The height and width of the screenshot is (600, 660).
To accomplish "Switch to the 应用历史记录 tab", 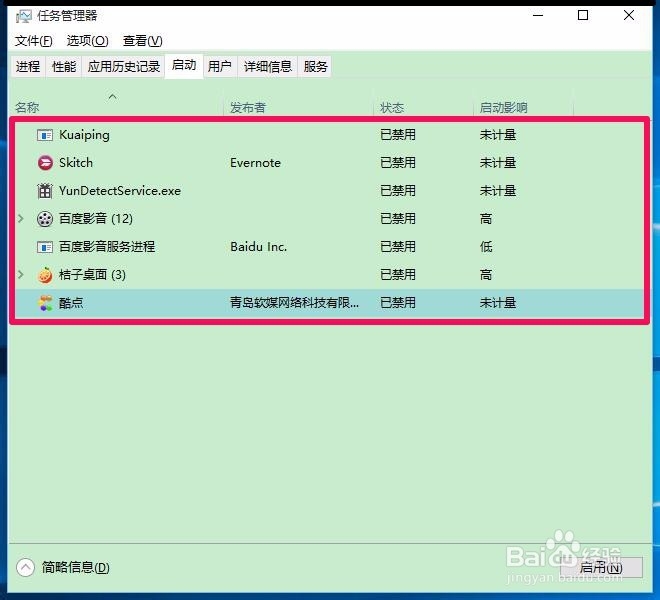I will click(x=124, y=67).
